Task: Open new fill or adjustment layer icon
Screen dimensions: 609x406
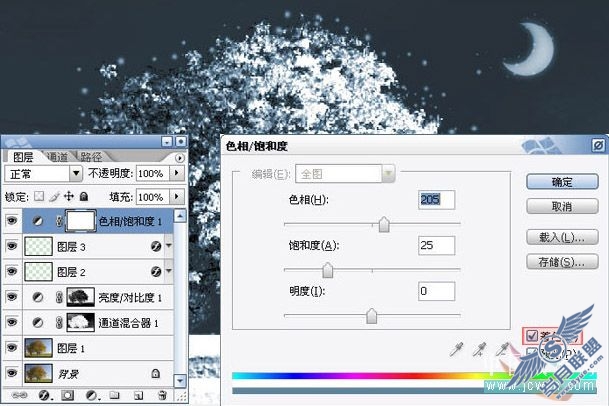Action: tap(92, 396)
